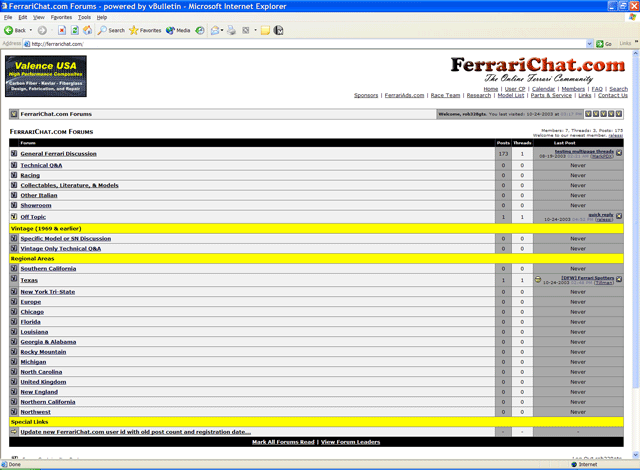Image resolution: width=640 pixels, height=470 pixels.
Task: Open the Vintage Only Technical Q&A forum
Action: tap(61, 248)
